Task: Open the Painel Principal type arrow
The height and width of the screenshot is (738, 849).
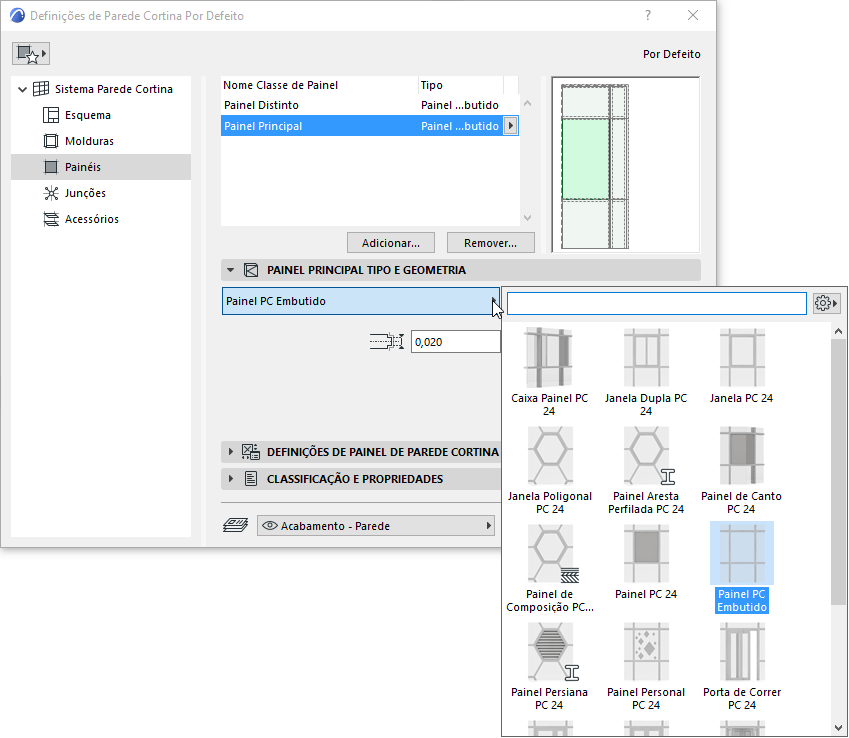Action: (508, 124)
